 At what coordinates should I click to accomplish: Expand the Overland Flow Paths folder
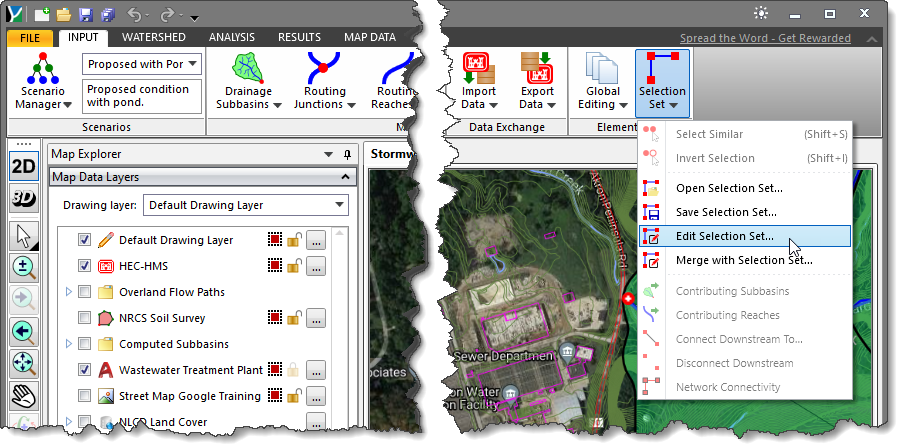click(x=69, y=292)
